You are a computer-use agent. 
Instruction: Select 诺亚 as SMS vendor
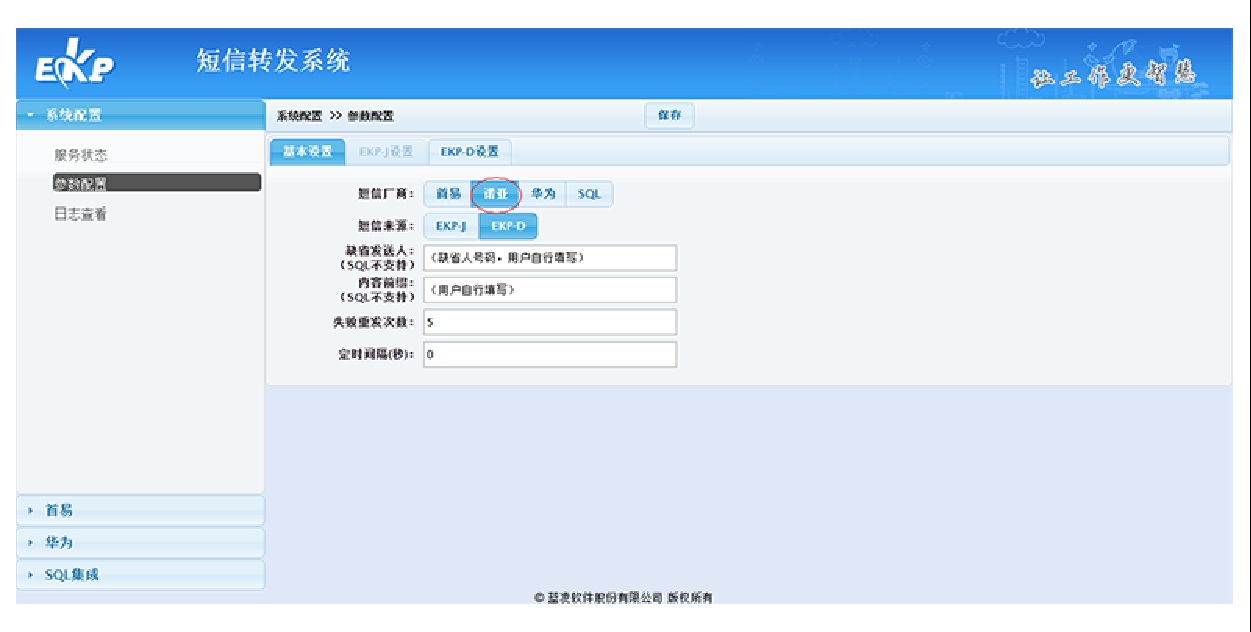point(496,194)
